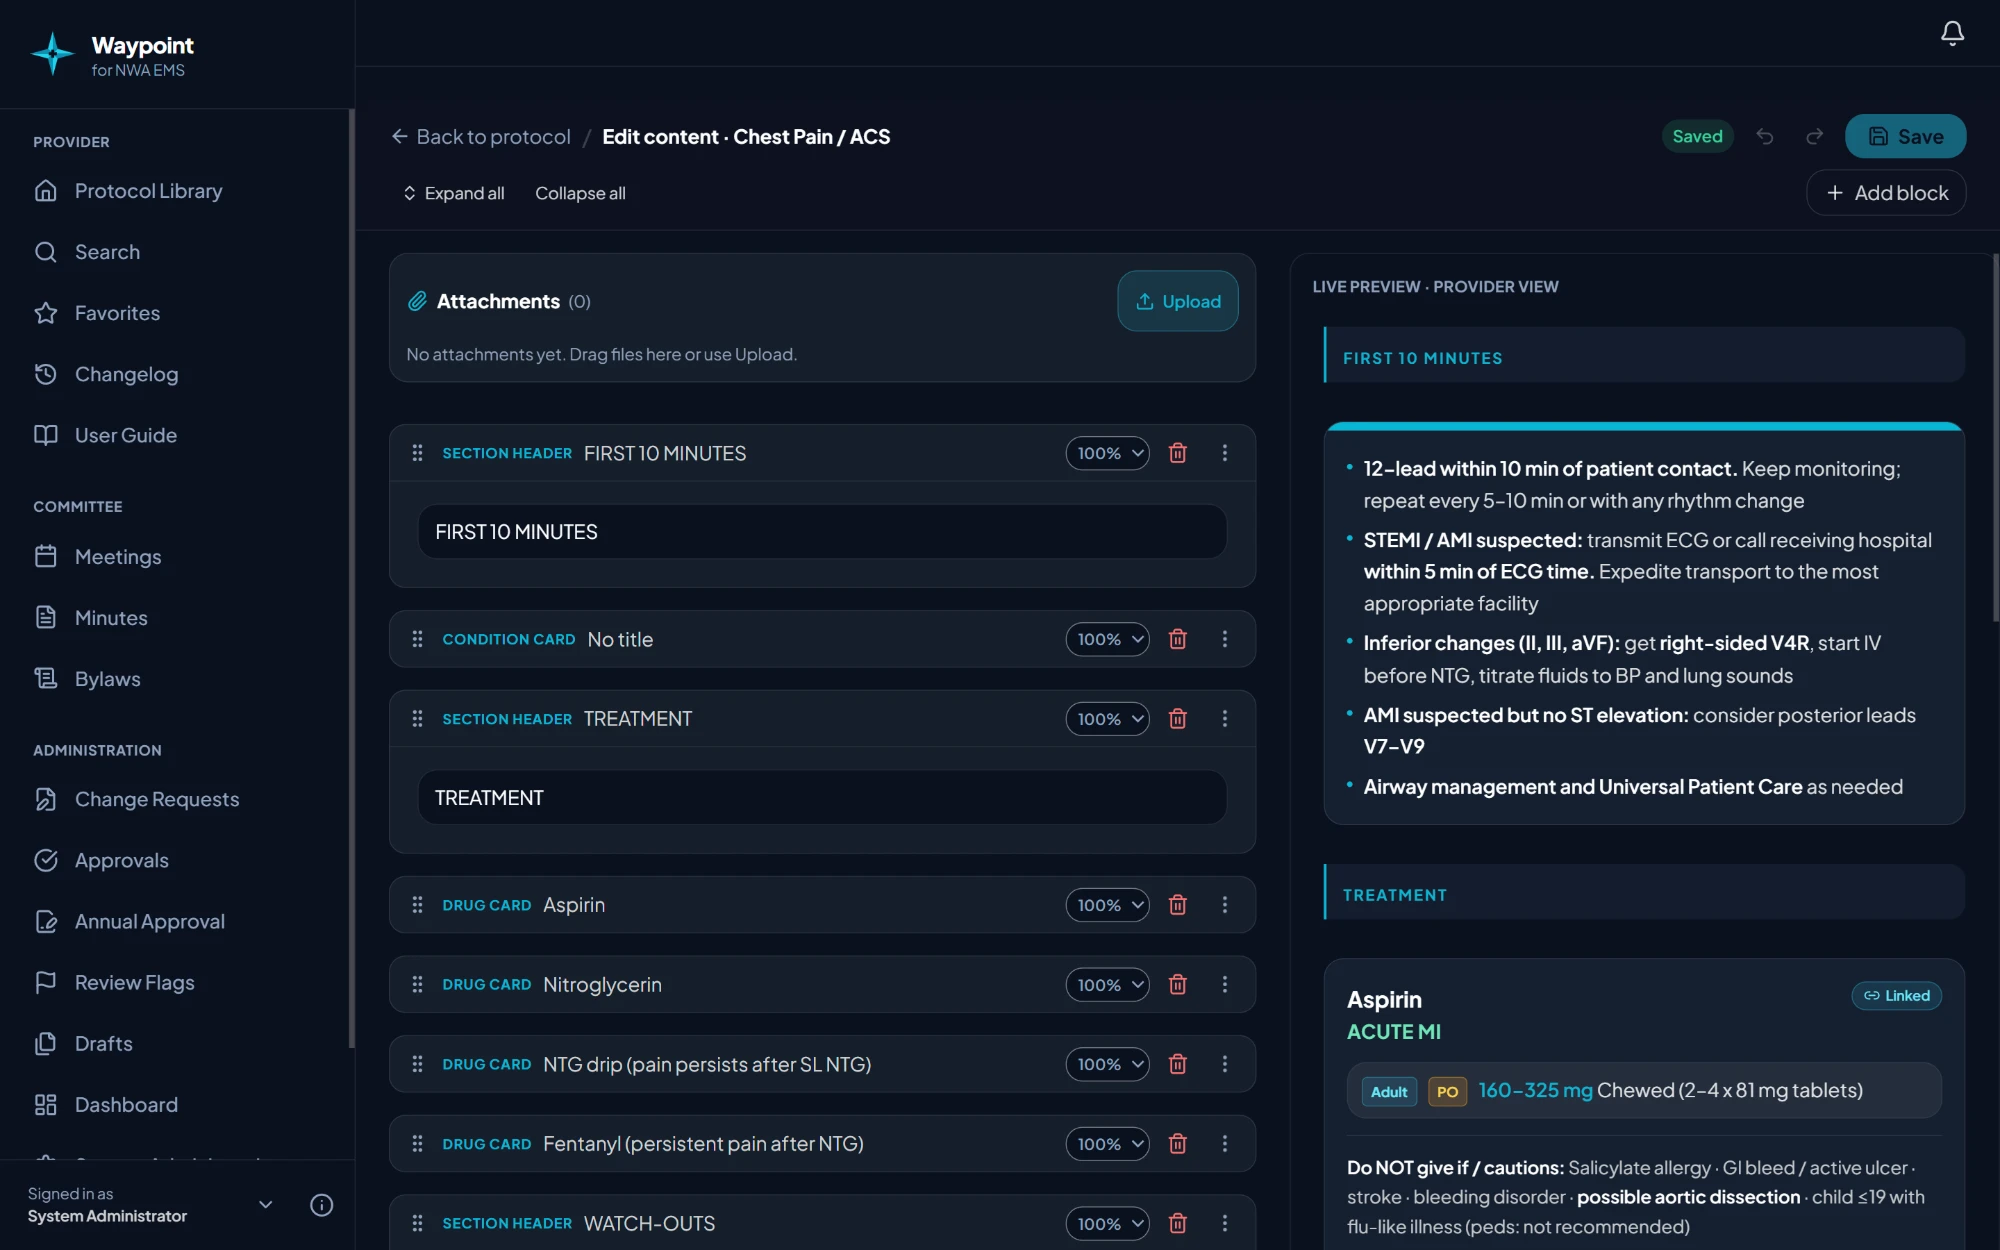Open the notifications bell
The image size is (2000, 1250).
1952,33
